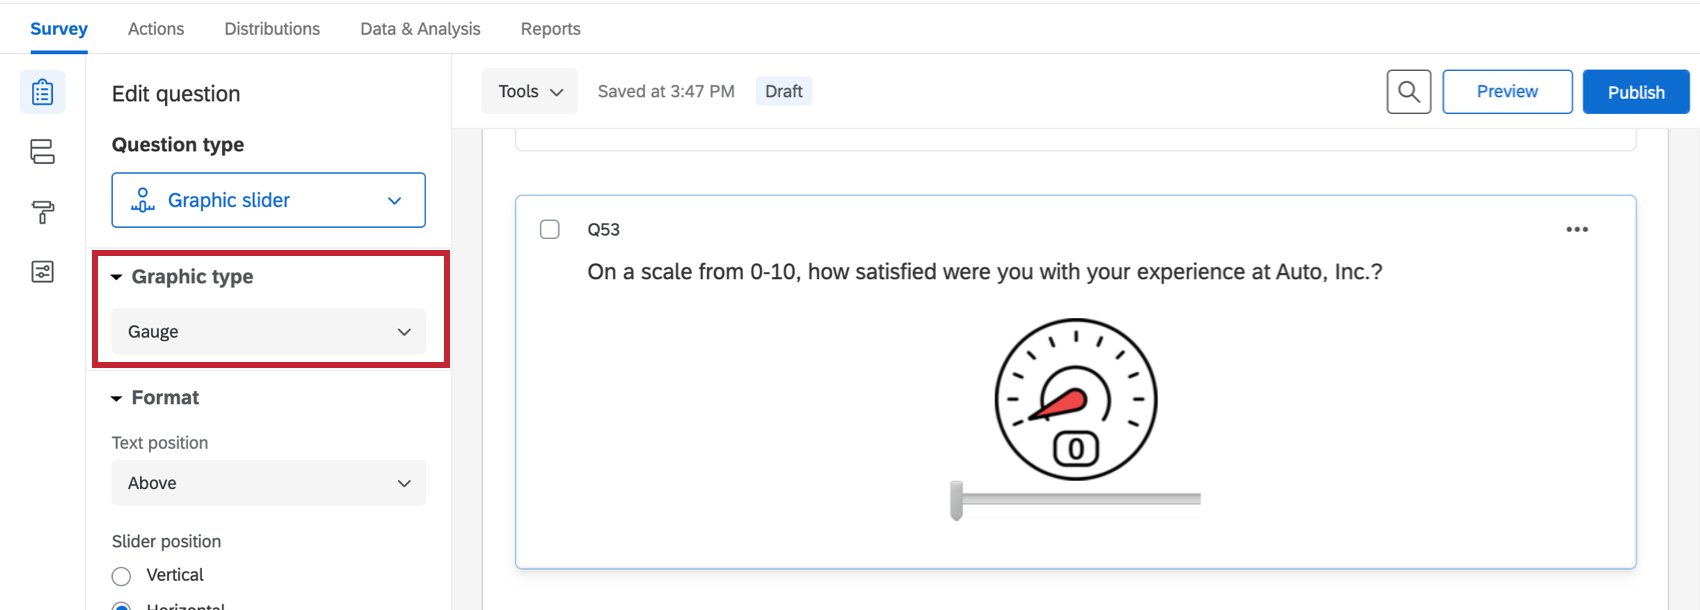
Task: Open the Text position Above dropdown
Action: [x=268, y=483]
